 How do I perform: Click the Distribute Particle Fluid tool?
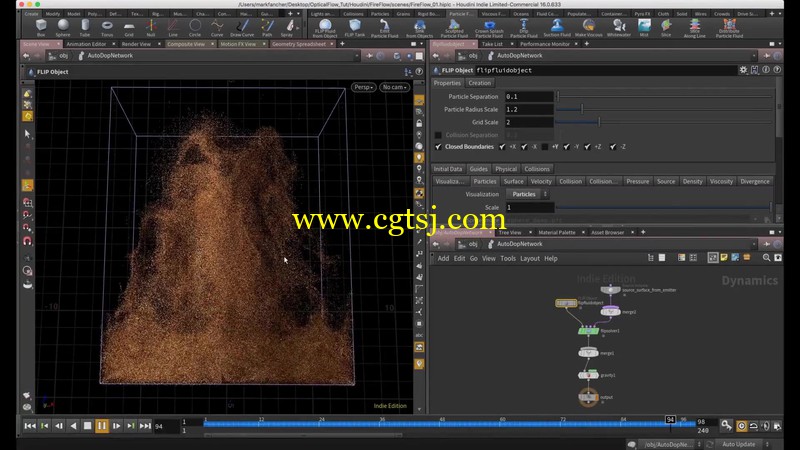coord(729,29)
